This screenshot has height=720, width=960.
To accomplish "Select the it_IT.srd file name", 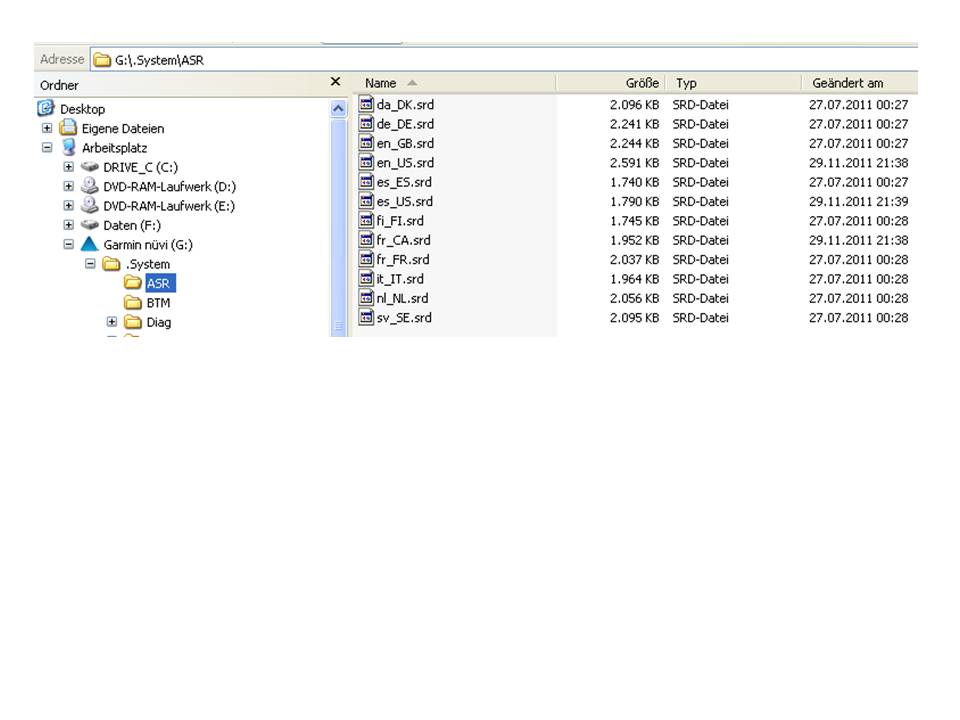I will [400, 279].
